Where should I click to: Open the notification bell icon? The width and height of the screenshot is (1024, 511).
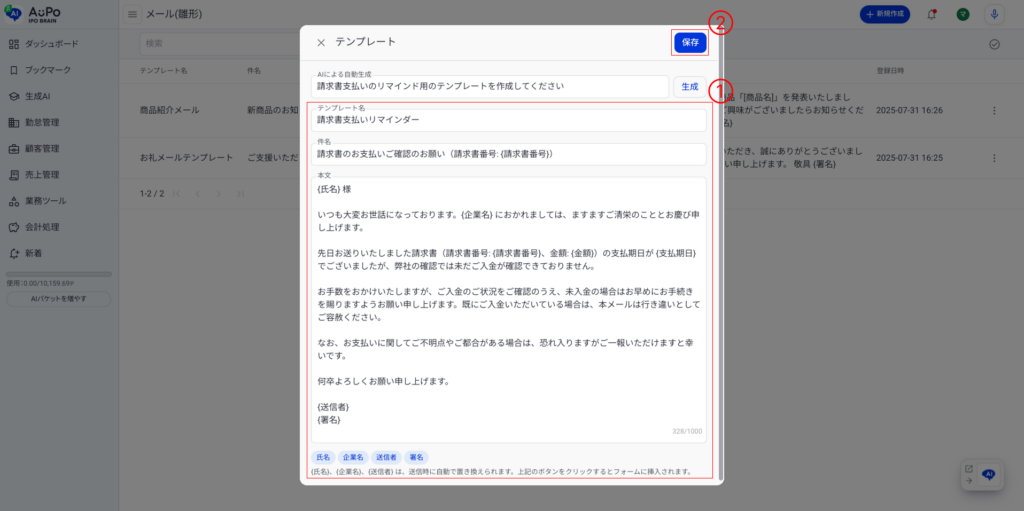(x=932, y=15)
